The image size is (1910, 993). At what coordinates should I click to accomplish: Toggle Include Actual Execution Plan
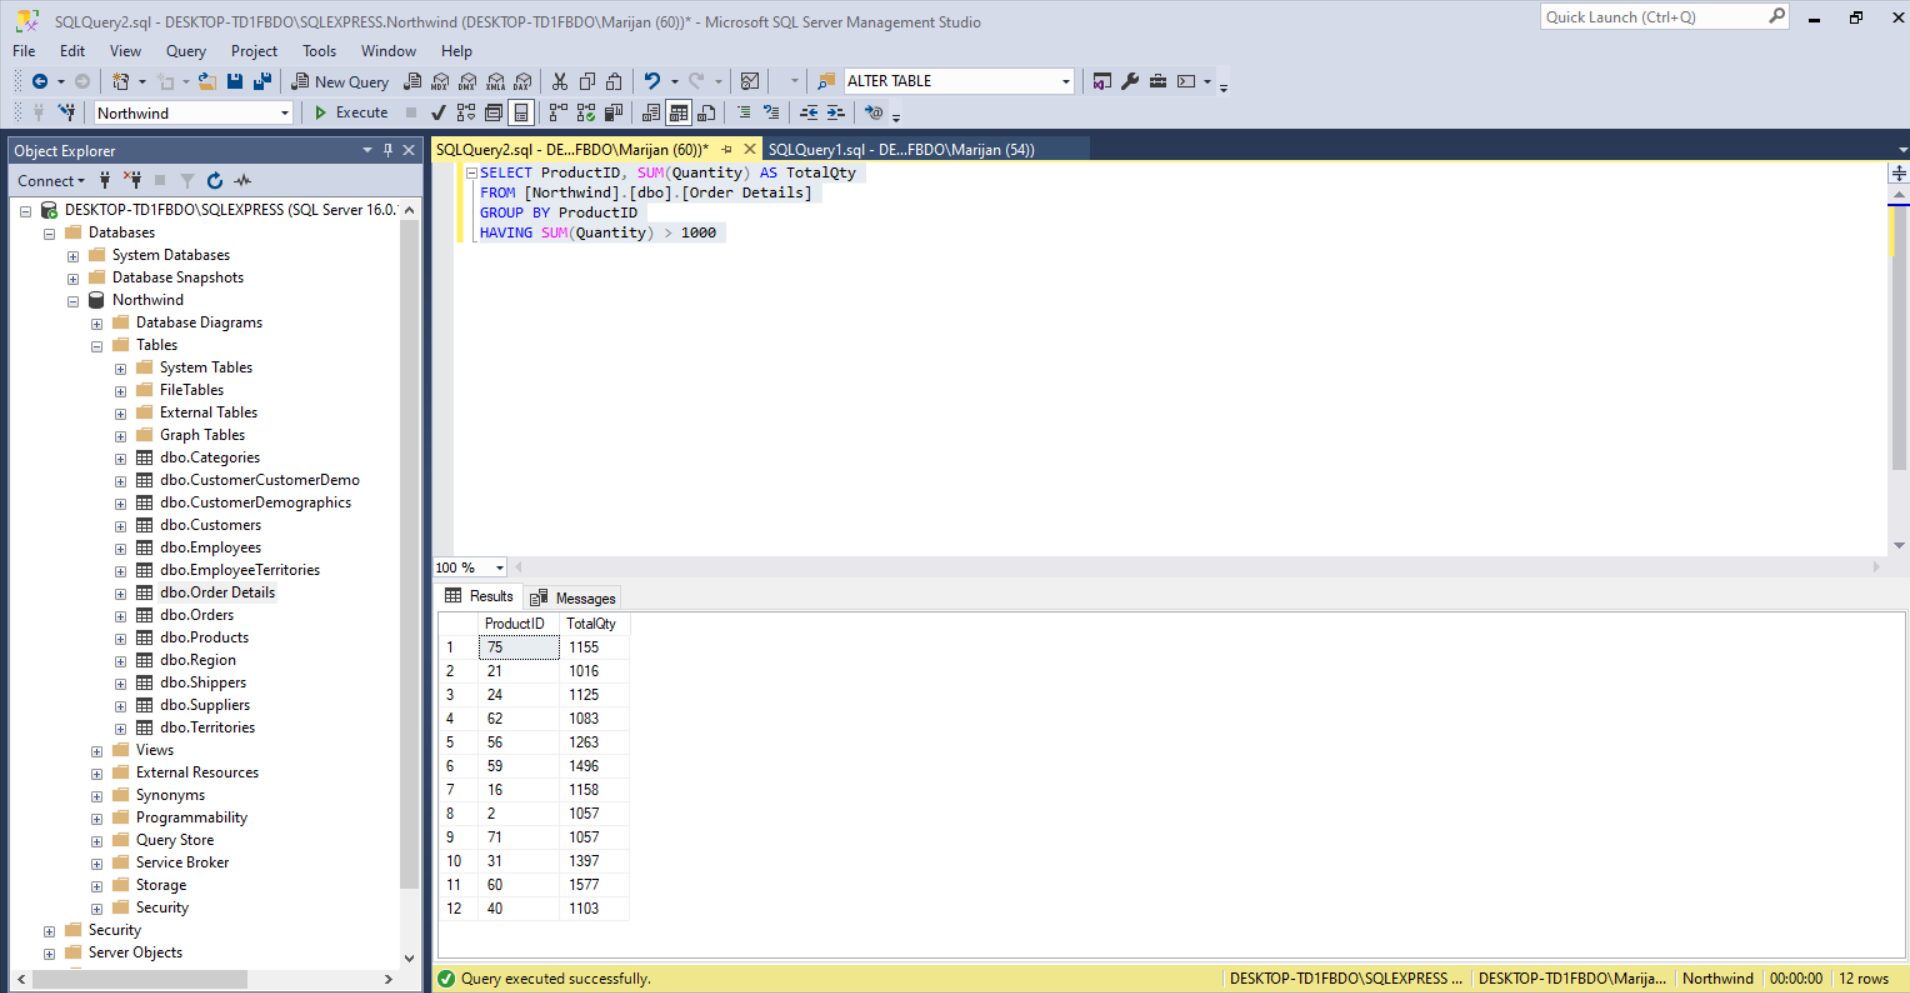click(x=558, y=113)
